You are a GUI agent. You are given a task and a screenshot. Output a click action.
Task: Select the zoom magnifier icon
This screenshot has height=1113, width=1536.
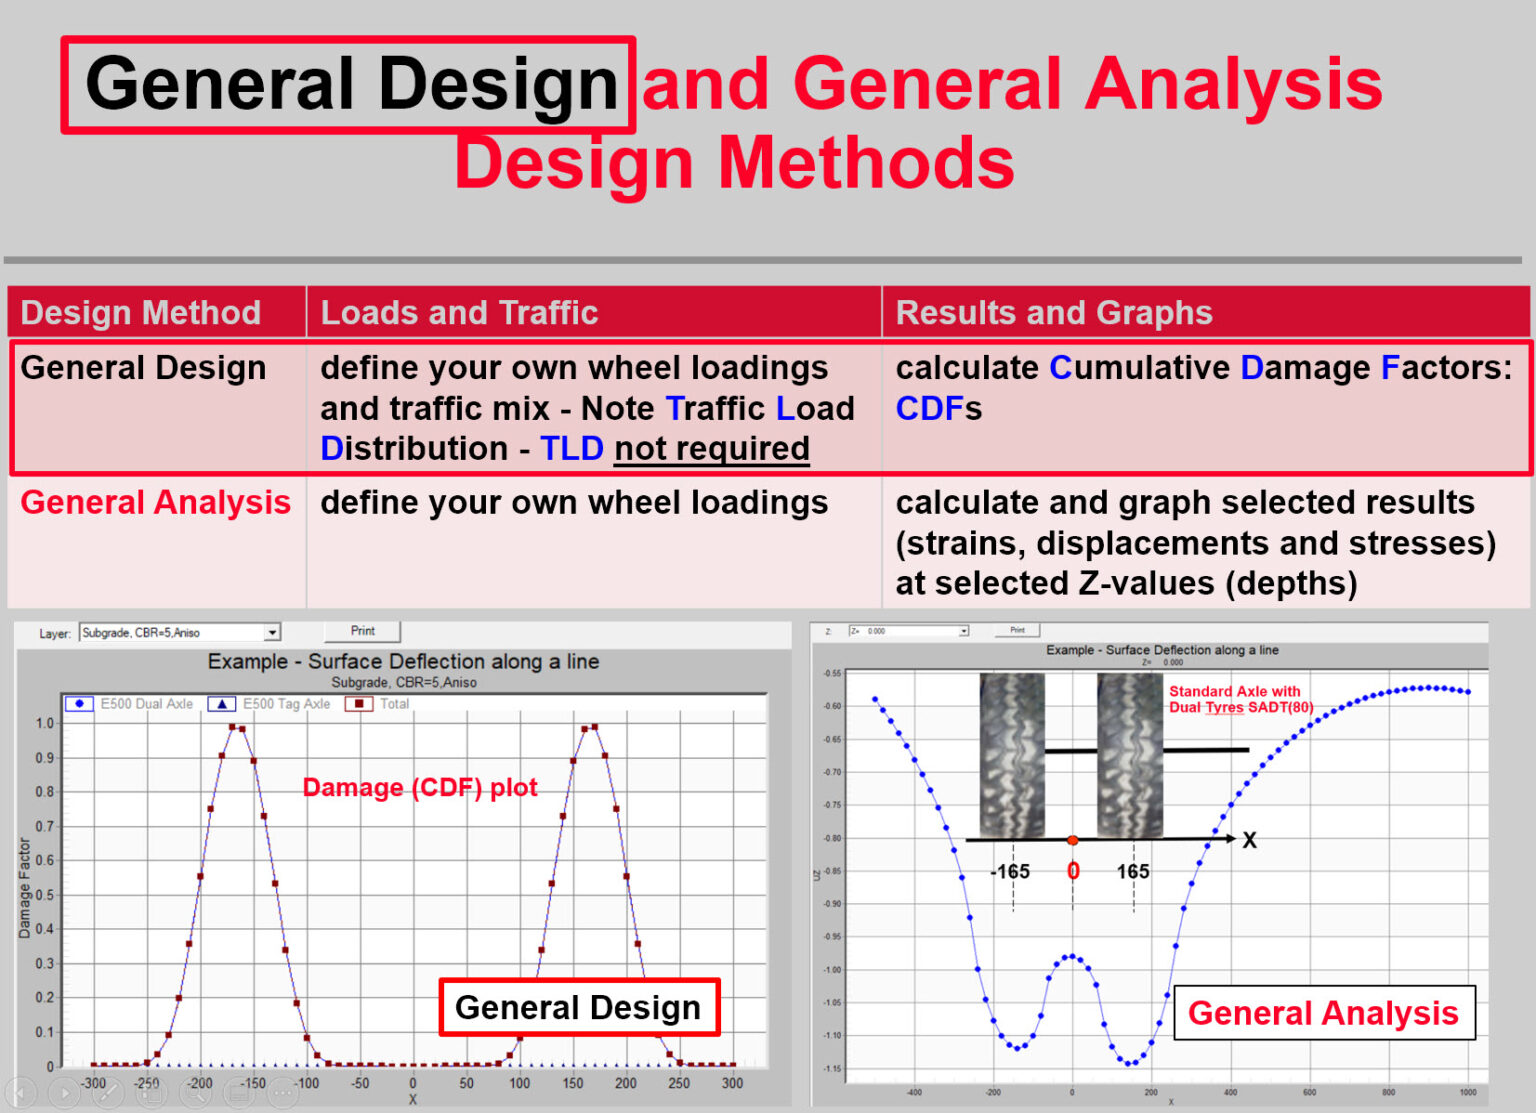(x=196, y=1093)
